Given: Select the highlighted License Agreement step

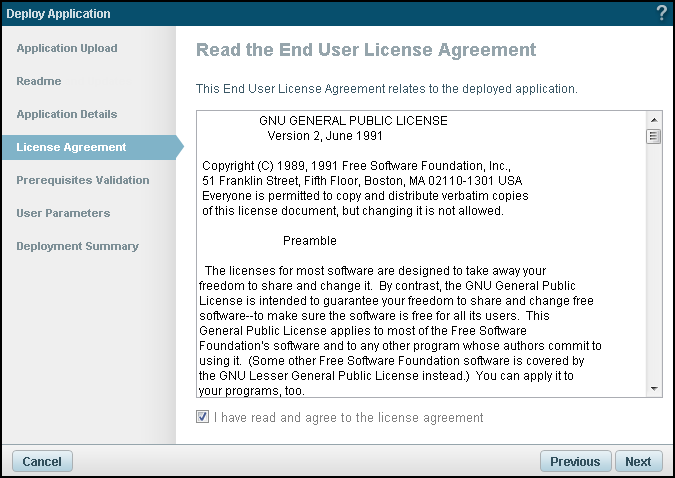Looking at the screenshot, I should coord(71,147).
